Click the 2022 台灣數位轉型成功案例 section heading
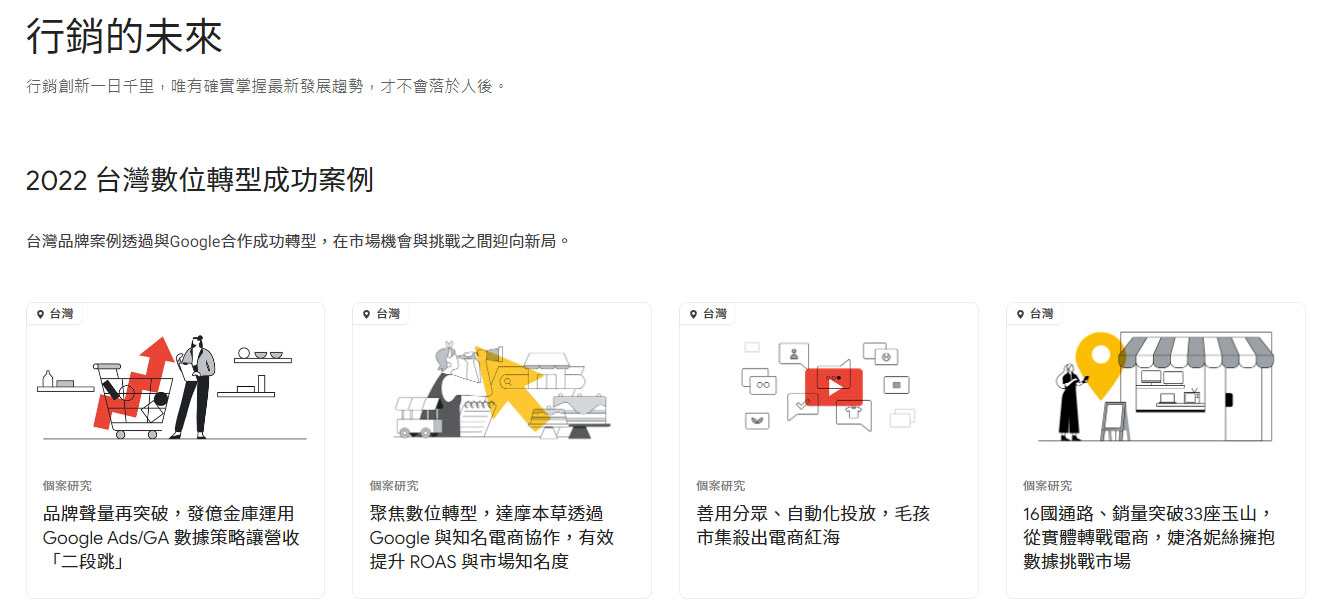The image size is (1334, 611). pos(199,180)
